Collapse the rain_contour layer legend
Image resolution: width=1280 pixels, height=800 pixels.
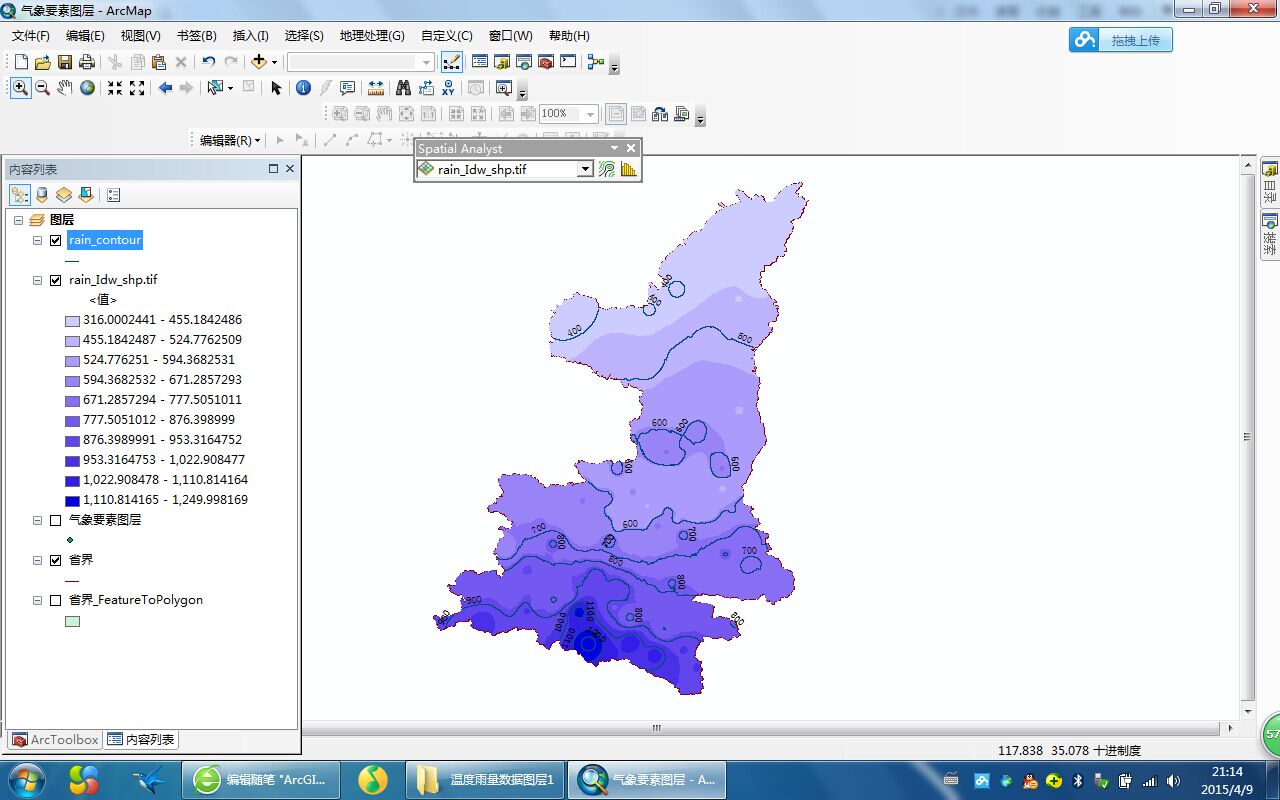tap(38, 240)
